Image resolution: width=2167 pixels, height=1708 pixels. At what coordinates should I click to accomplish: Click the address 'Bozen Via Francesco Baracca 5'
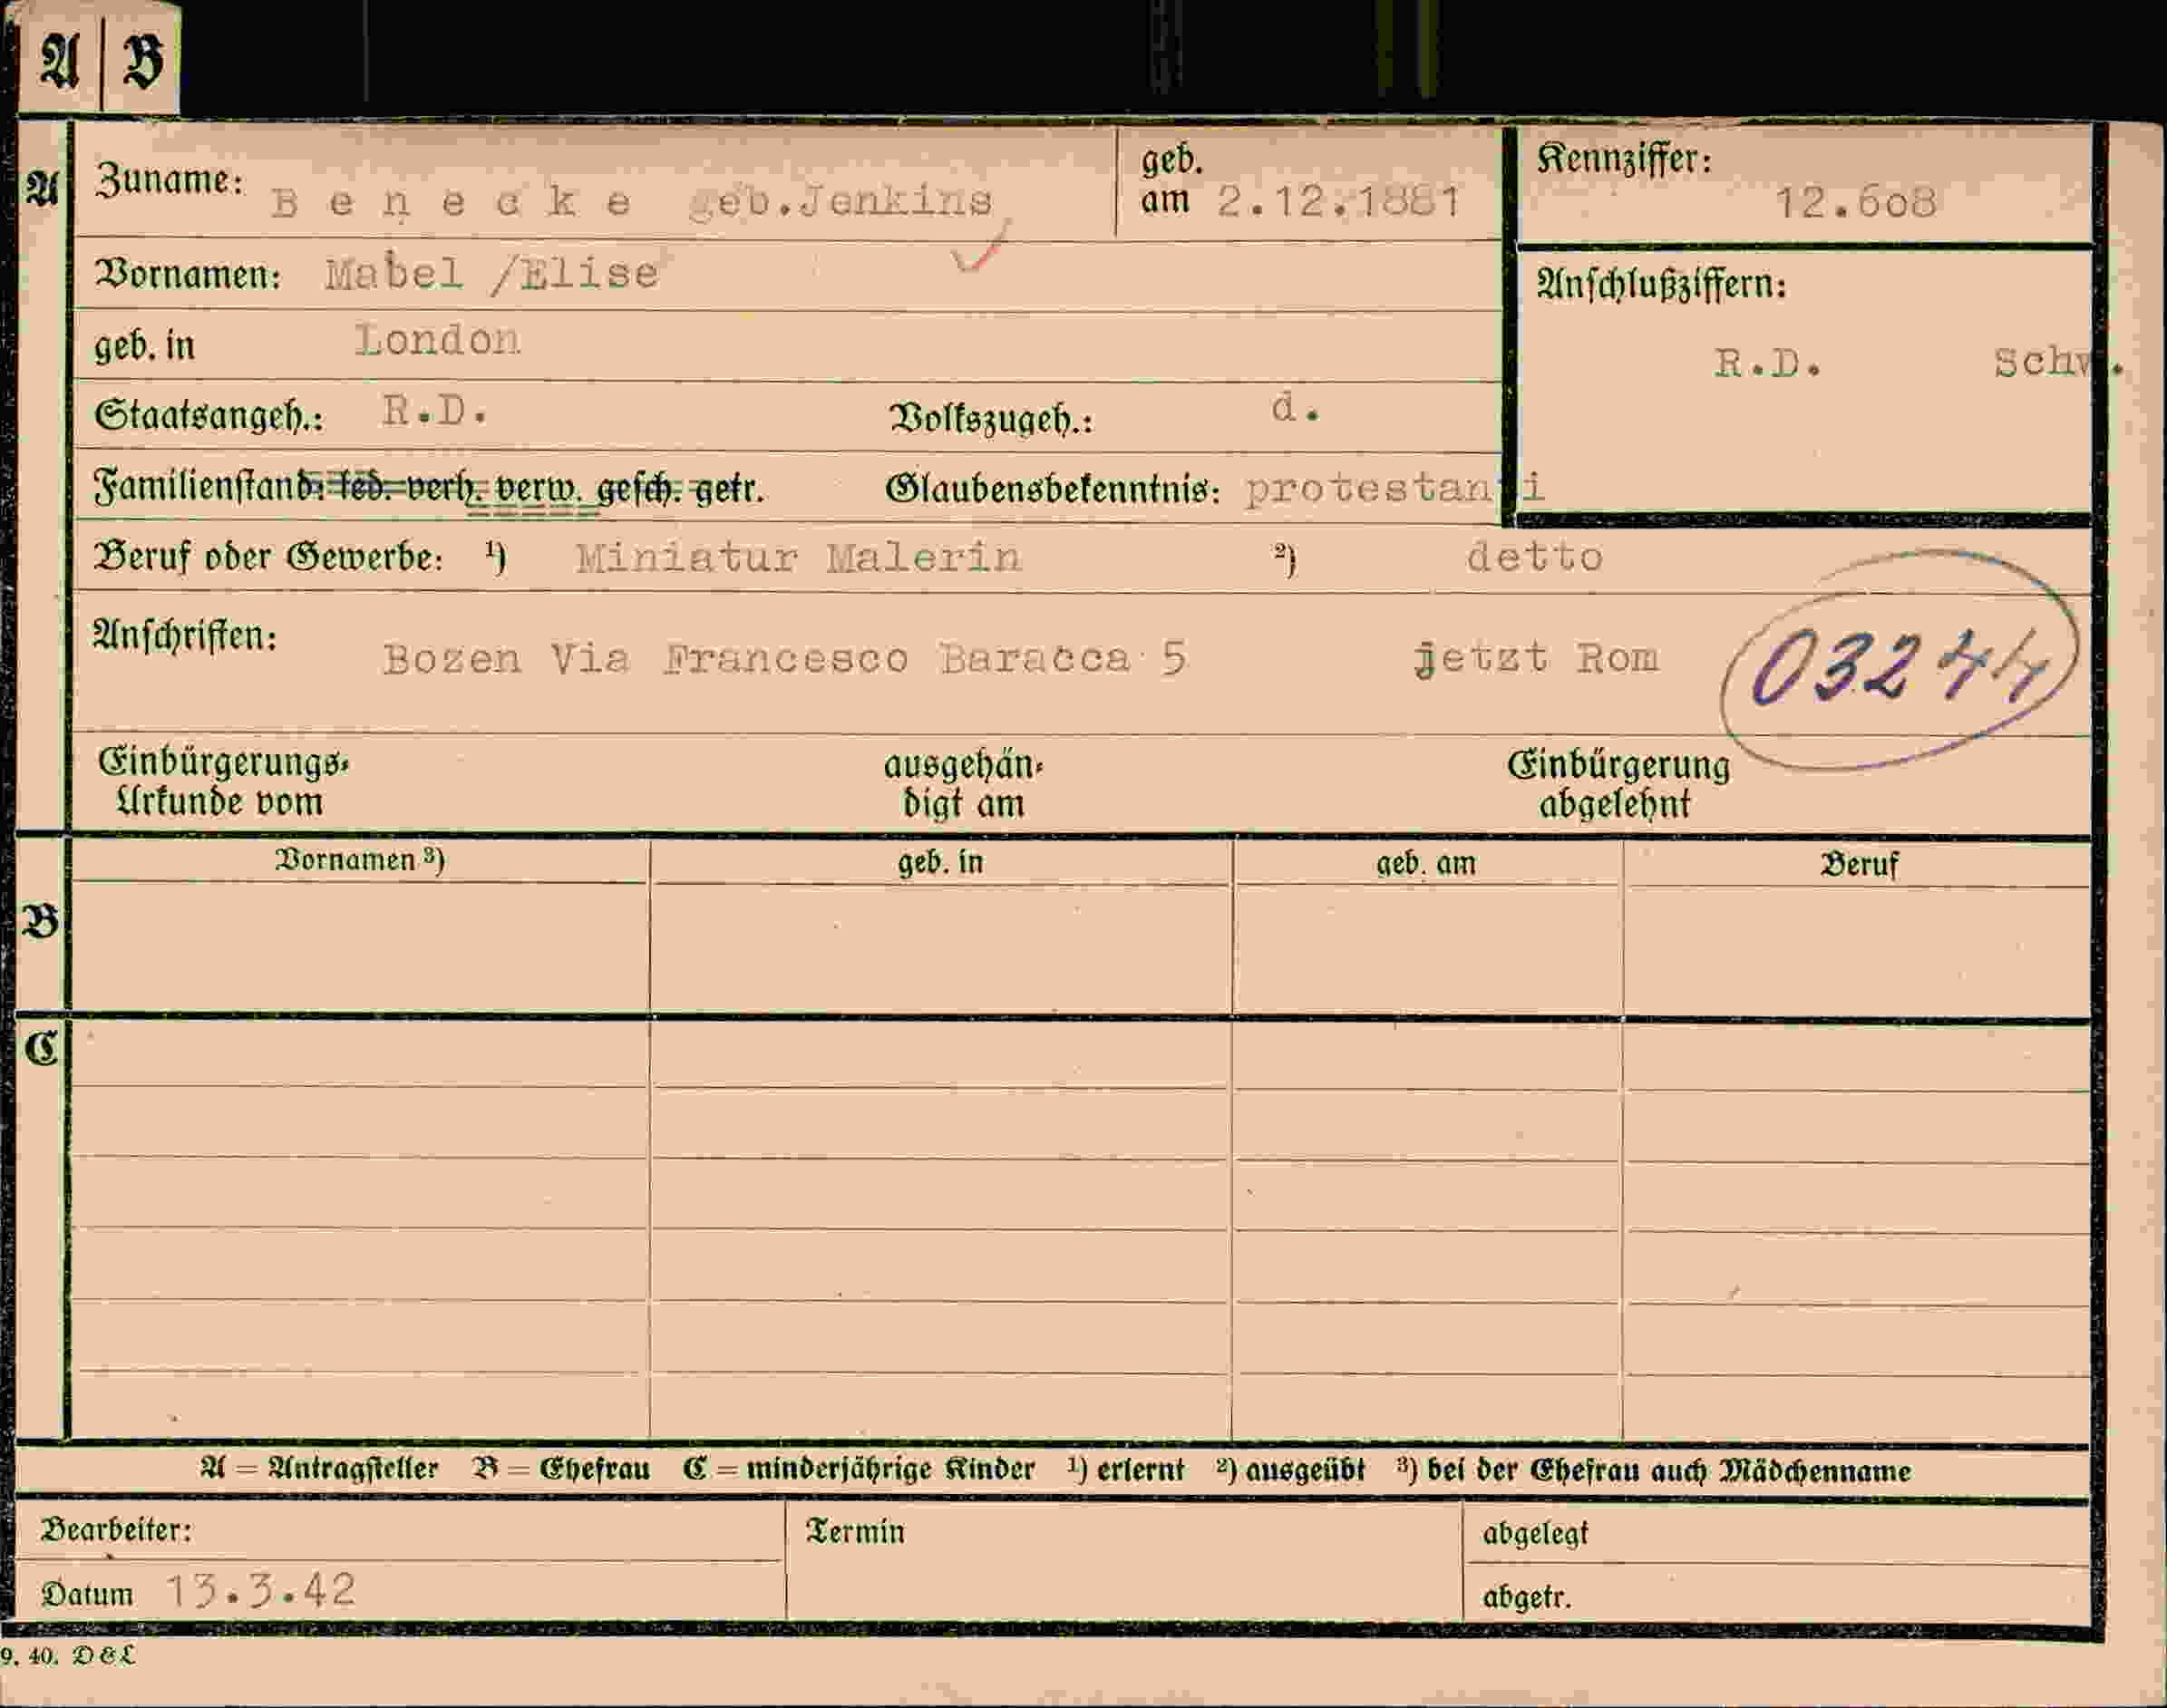(x=785, y=659)
